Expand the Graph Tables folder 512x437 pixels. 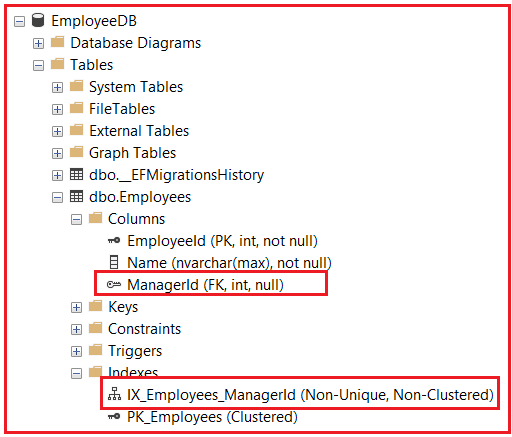[x=57, y=154]
